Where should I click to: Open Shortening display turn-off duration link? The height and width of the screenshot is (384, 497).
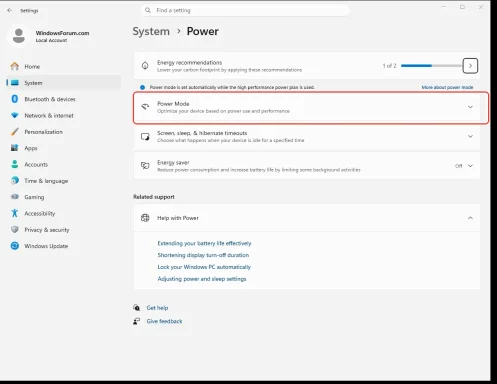click(203, 255)
